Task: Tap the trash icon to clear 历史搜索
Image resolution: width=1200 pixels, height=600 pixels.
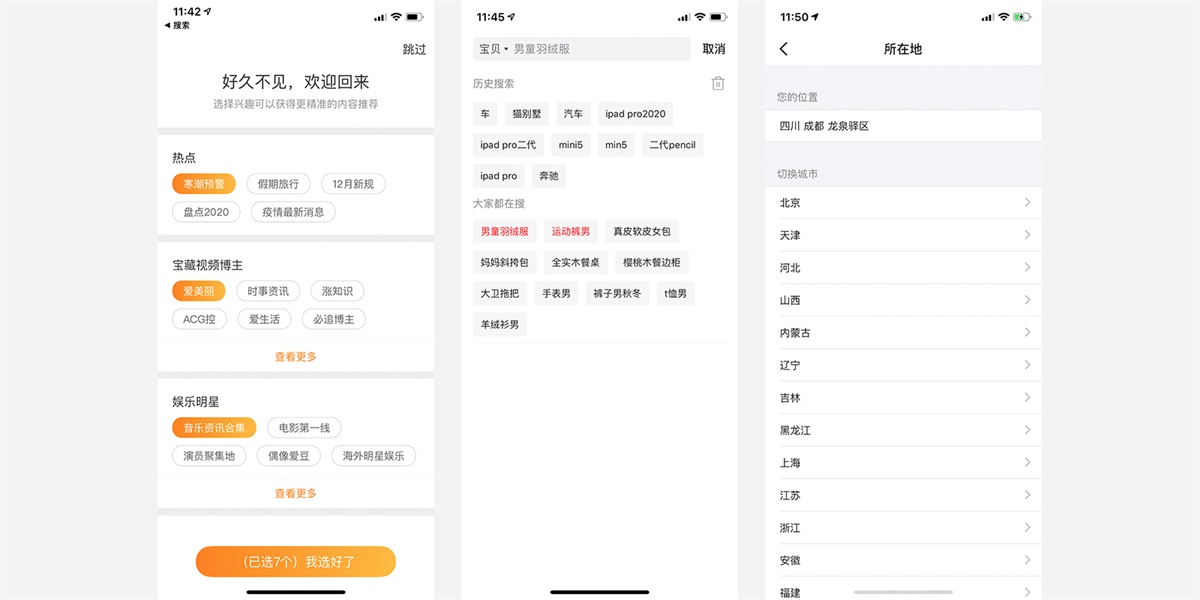Action: point(717,82)
